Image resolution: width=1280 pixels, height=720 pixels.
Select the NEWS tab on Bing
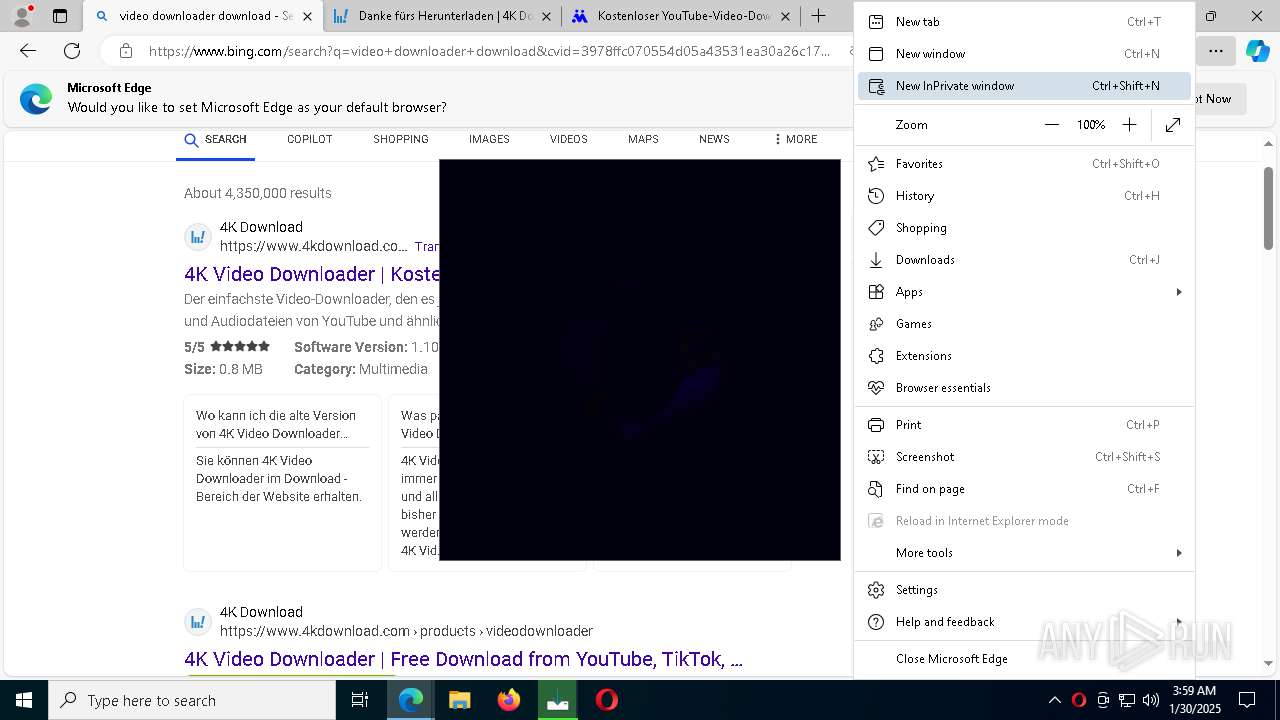pyautogui.click(x=714, y=139)
